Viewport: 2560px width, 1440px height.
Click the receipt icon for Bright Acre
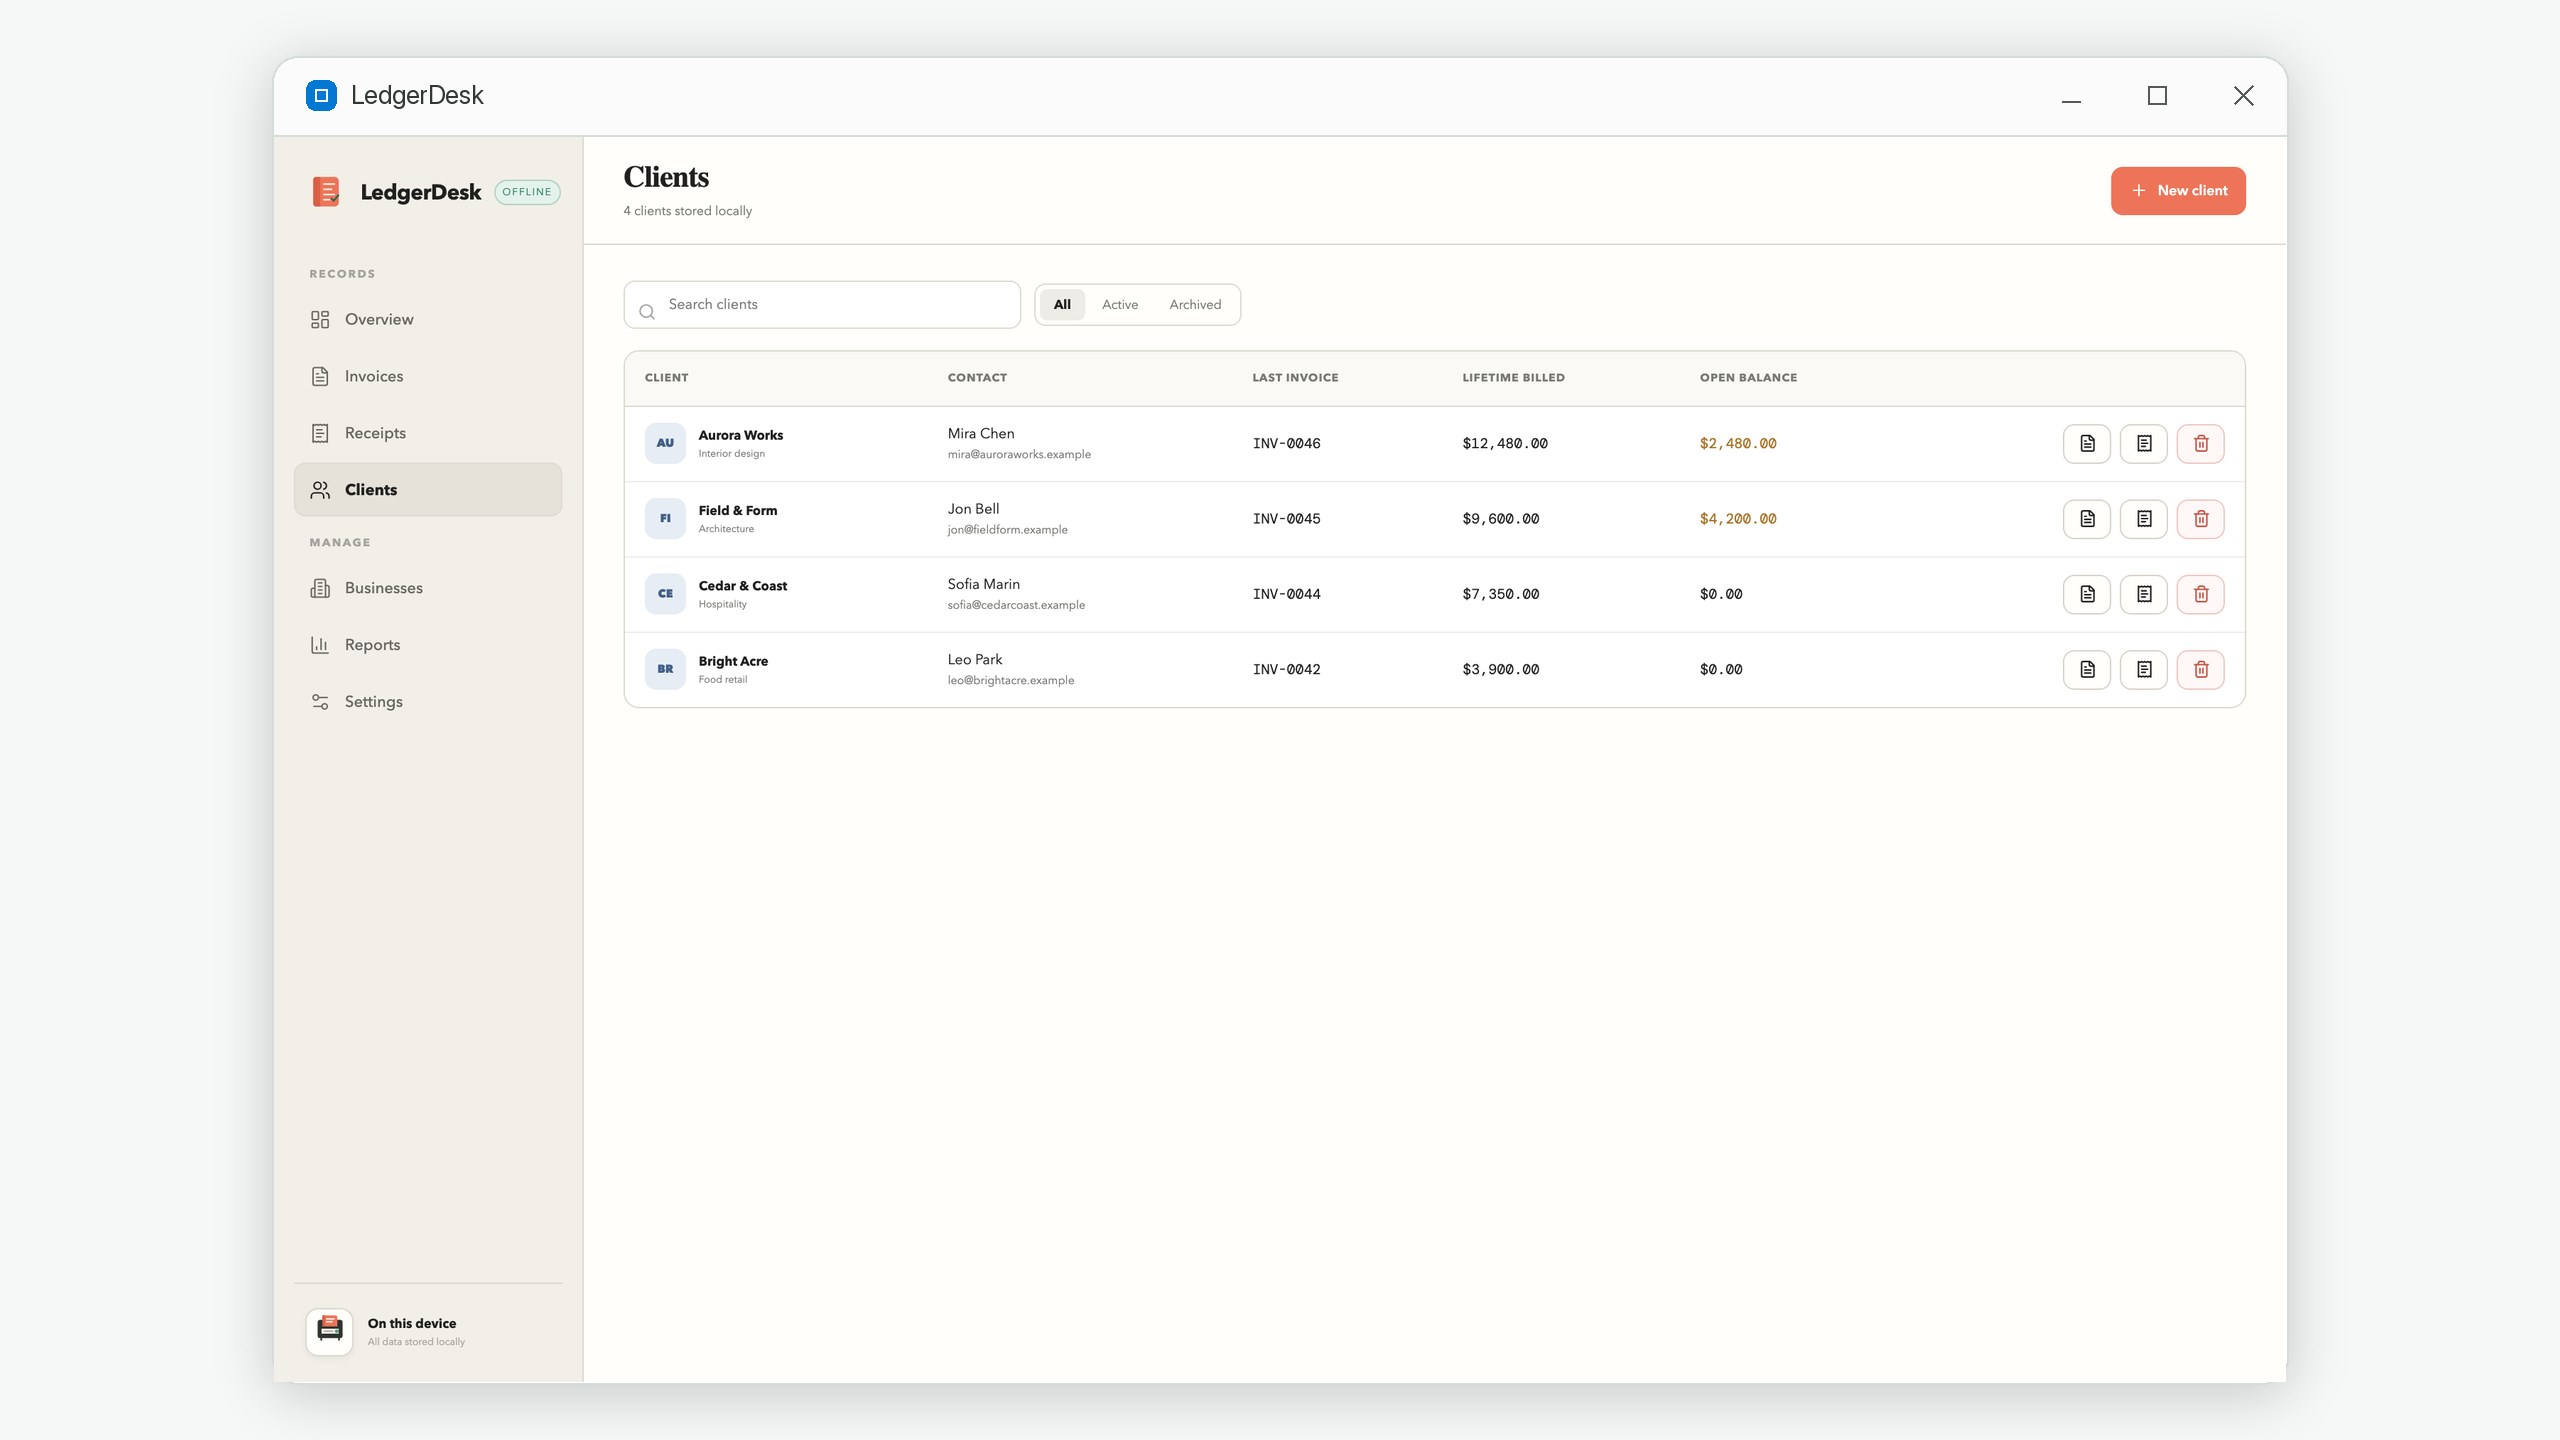[2144, 669]
